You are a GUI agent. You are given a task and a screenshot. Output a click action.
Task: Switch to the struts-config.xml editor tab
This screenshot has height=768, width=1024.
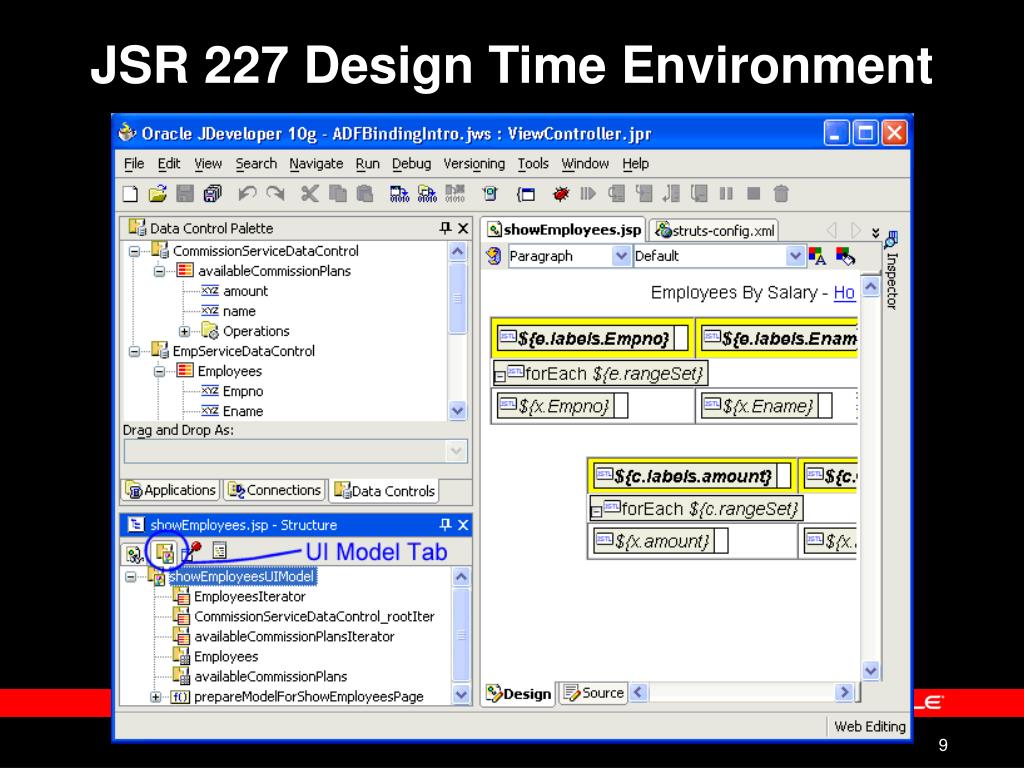[715, 231]
